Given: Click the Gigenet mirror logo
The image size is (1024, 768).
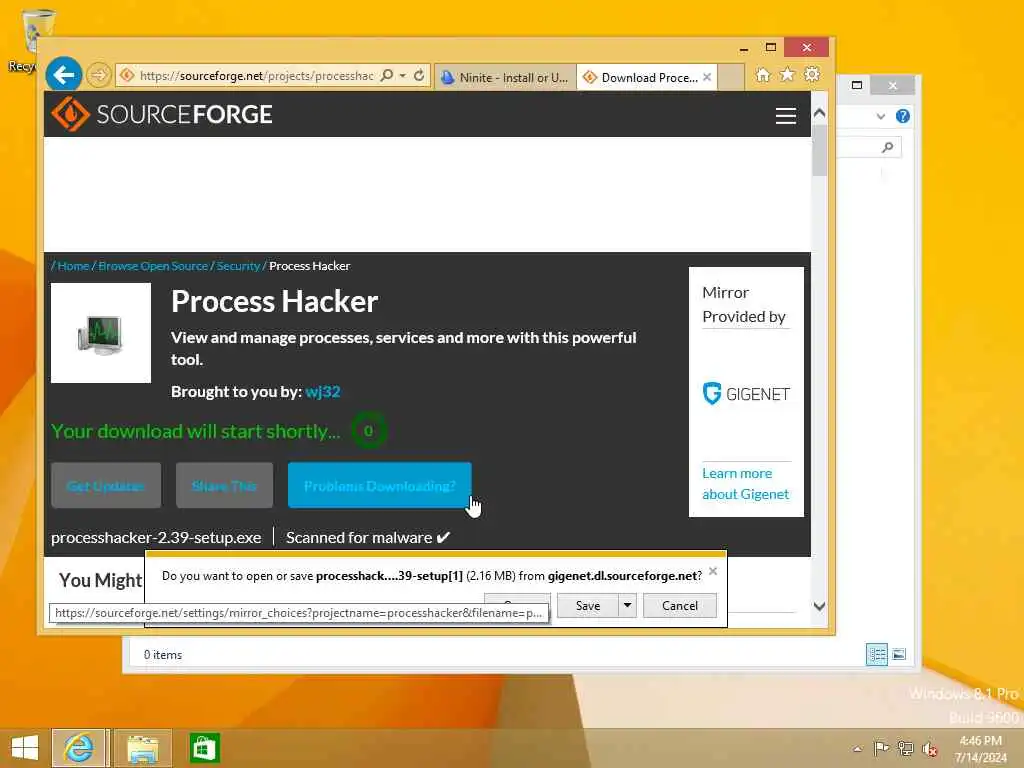Looking at the screenshot, I should [746, 394].
